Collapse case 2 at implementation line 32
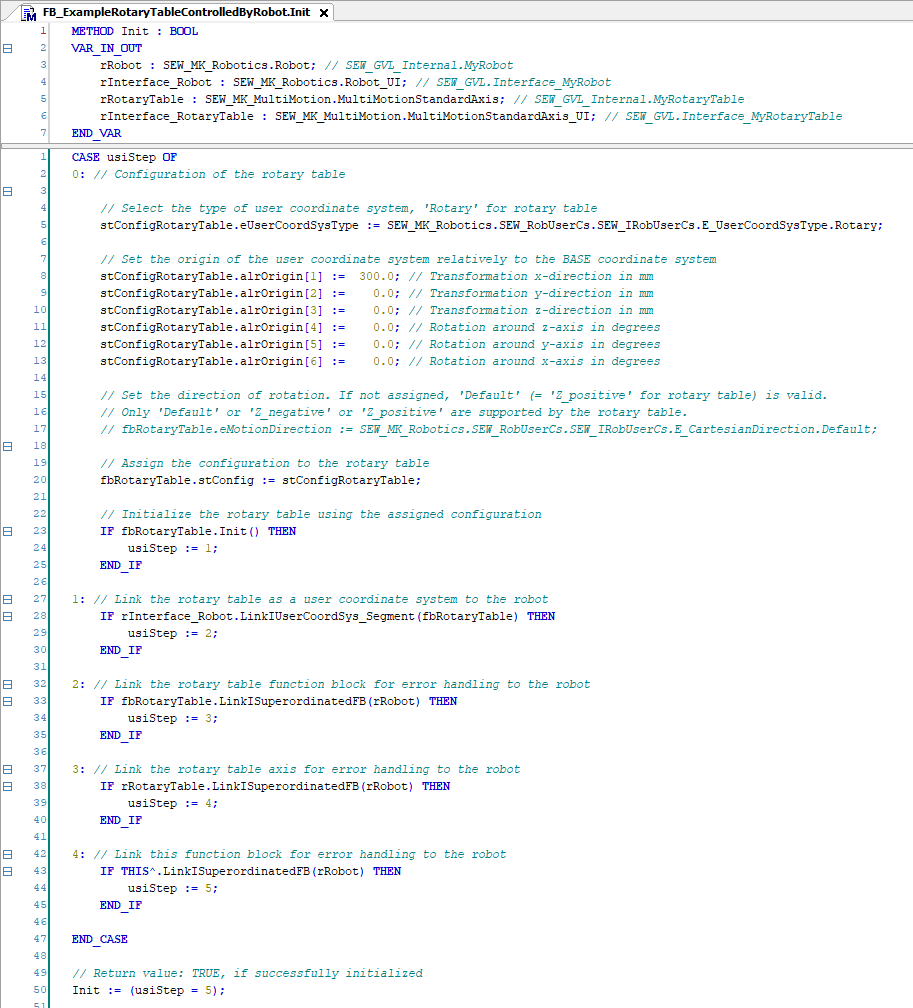Image resolution: width=913 pixels, height=1008 pixels. (8, 684)
